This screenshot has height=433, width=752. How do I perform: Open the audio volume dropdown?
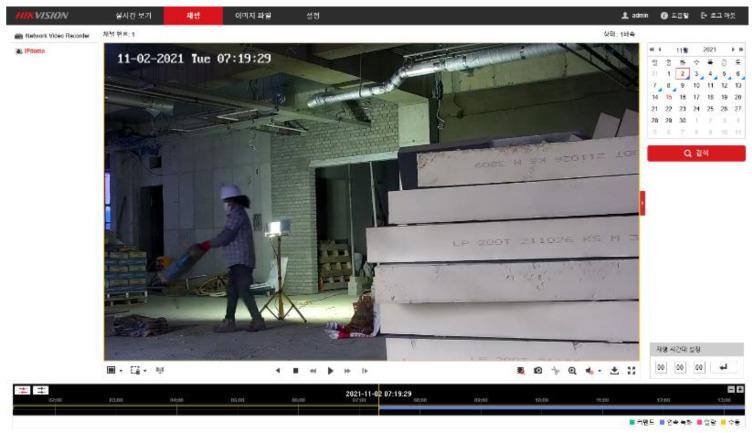(x=593, y=370)
